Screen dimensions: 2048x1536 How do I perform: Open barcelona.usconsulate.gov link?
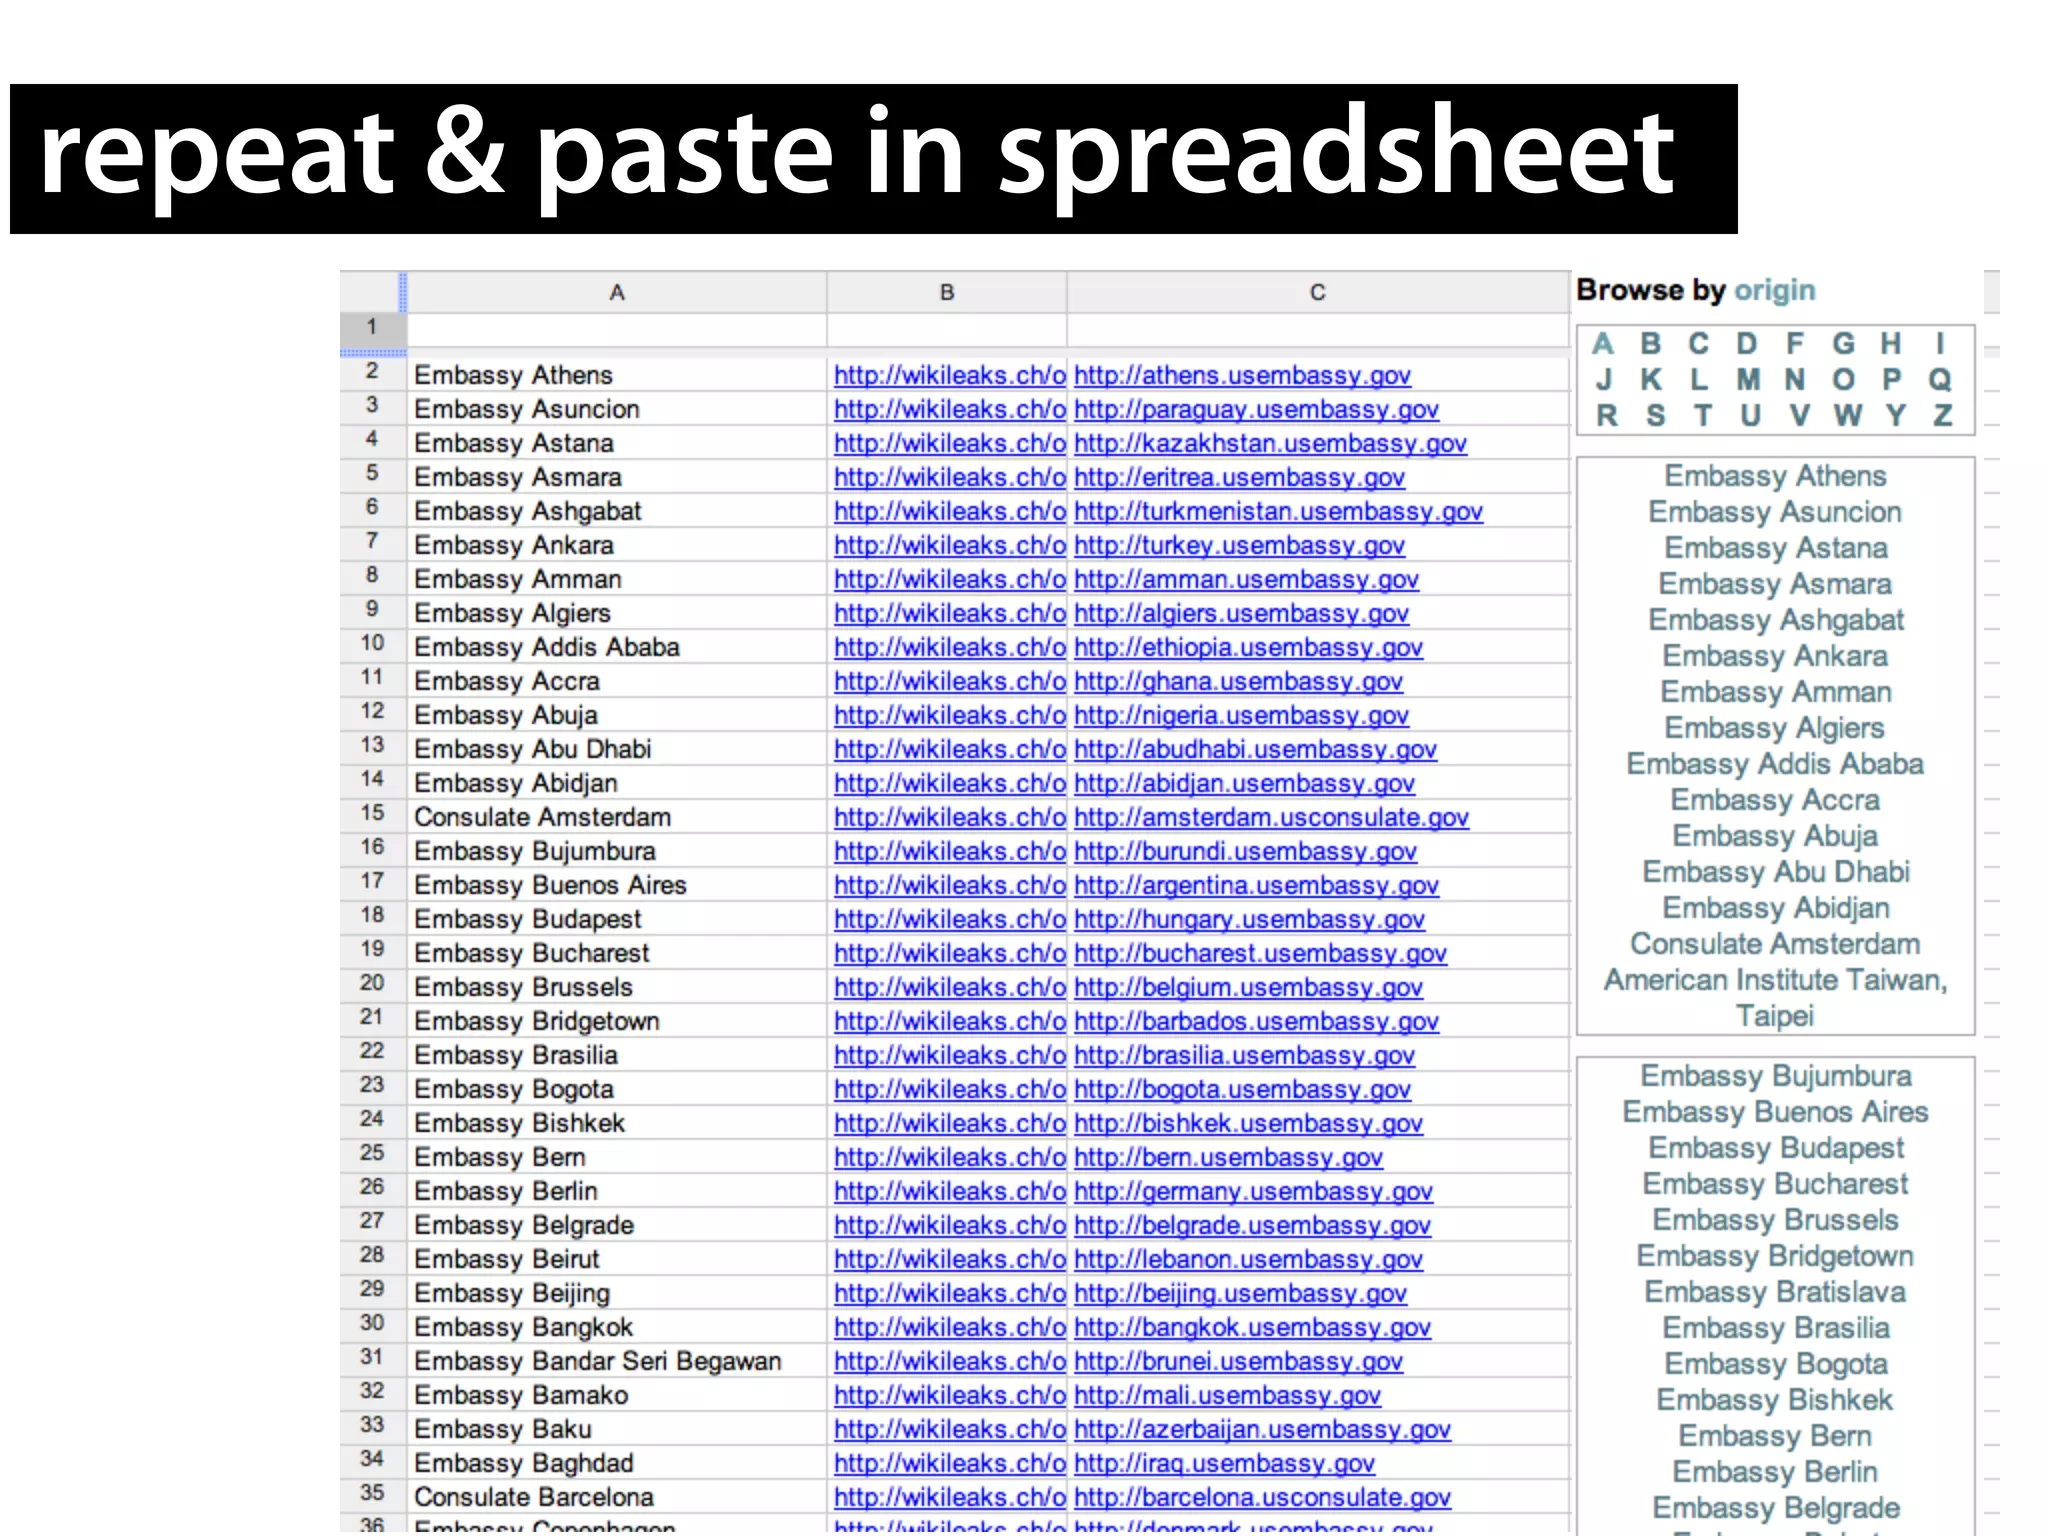[1262, 1497]
